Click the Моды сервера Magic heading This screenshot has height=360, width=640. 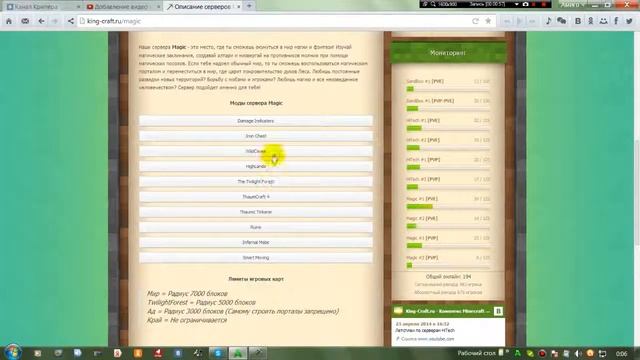[x=256, y=103]
